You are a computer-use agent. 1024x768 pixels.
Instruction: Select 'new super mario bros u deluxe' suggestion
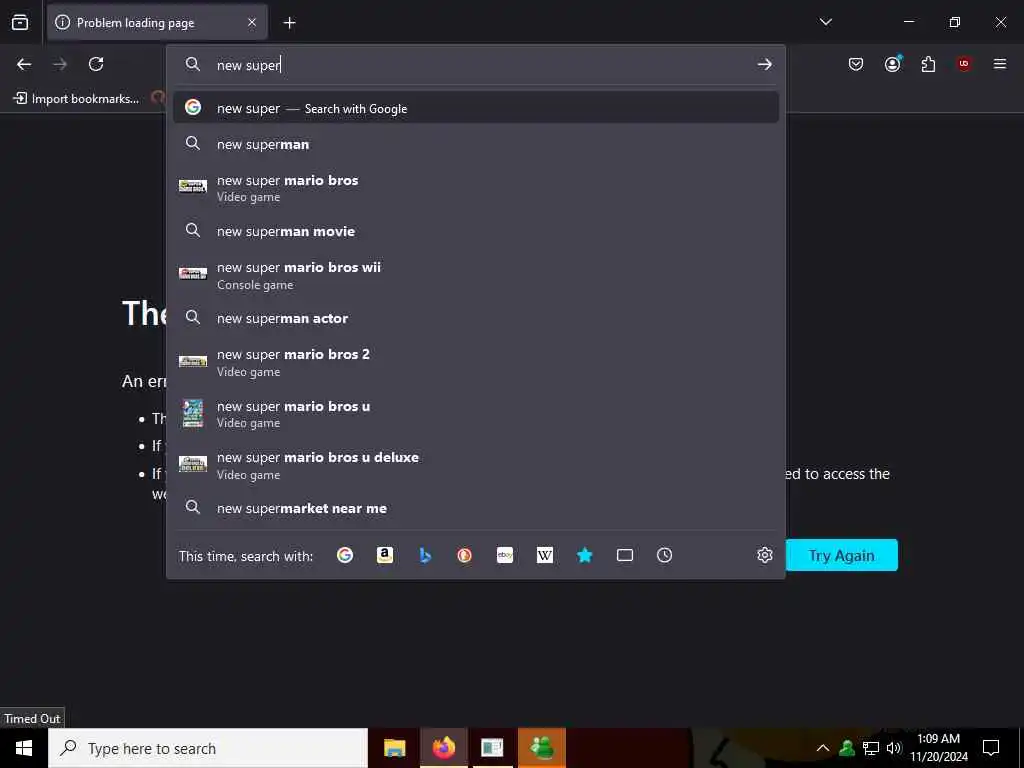click(475, 466)
